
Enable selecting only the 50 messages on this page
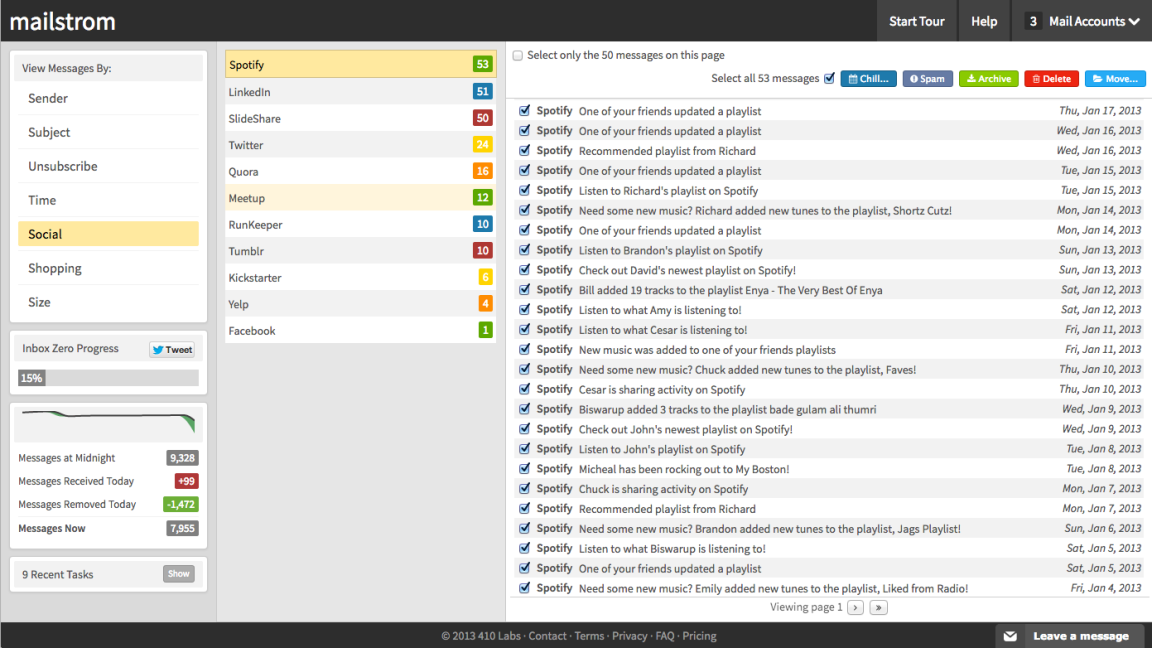tap(516, 55)
